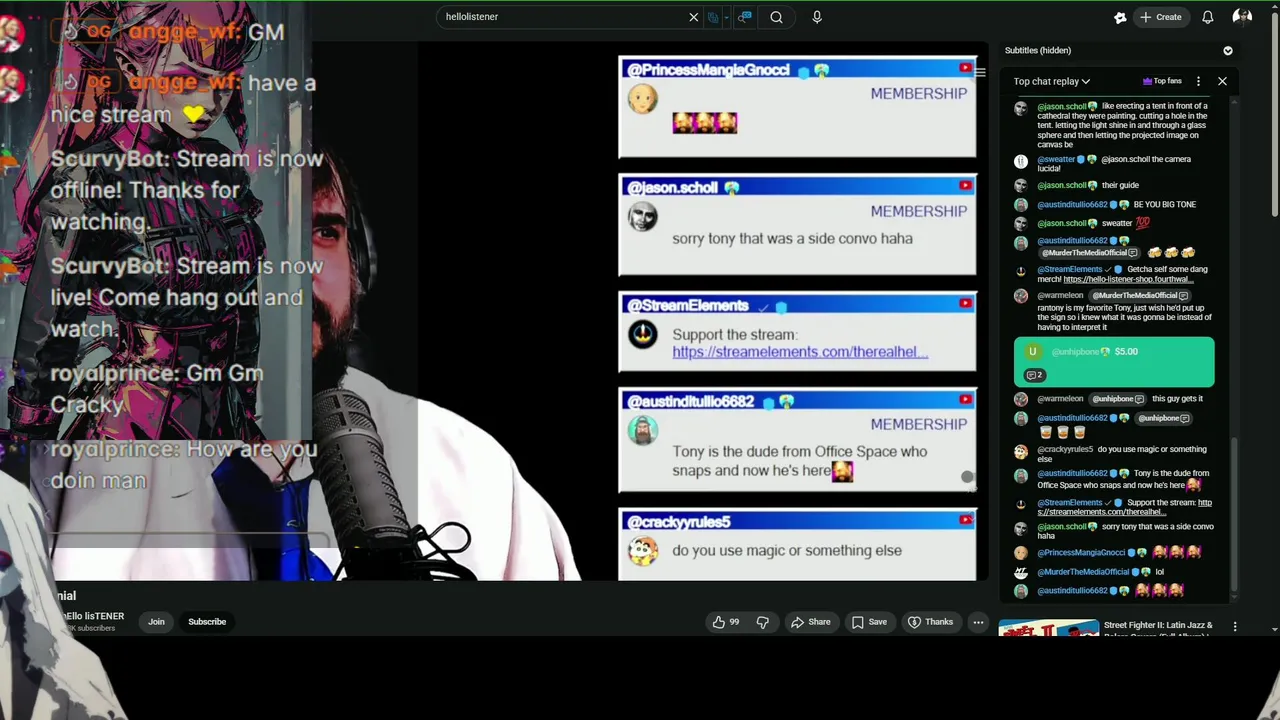Dislike the video with thumbs down
The width and height of the screenshot is (1280, 720).
763,622
